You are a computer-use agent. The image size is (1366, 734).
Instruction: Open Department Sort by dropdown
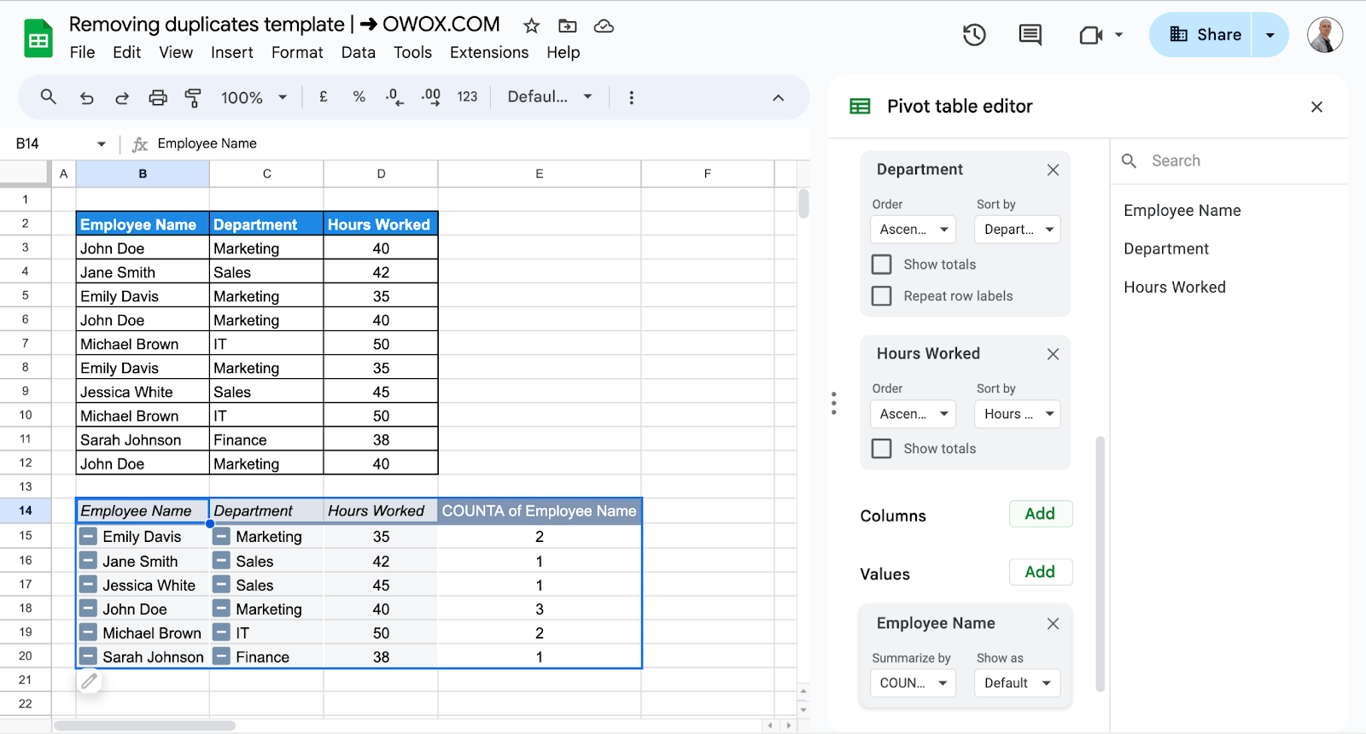[x=1017, y=229]
